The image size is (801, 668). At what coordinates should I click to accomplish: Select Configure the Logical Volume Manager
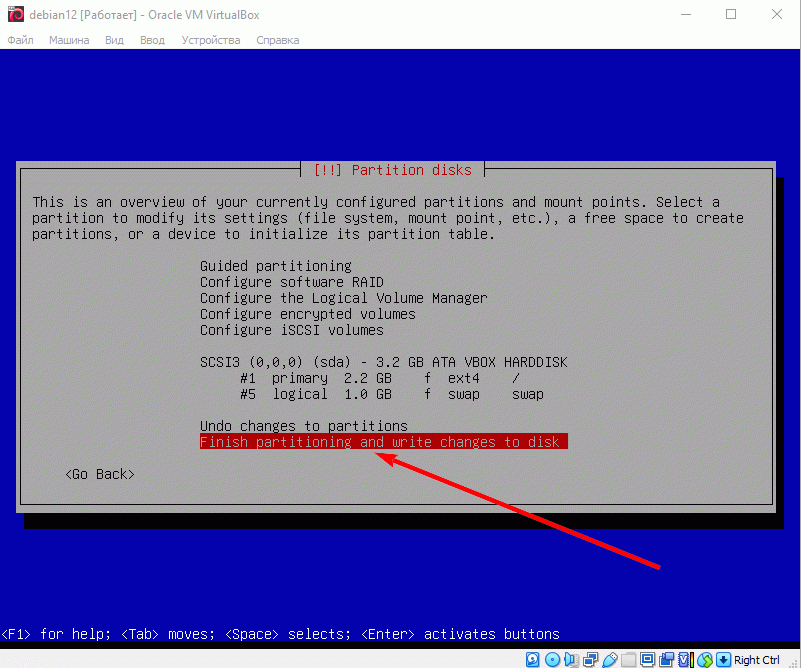click(344, 298)
